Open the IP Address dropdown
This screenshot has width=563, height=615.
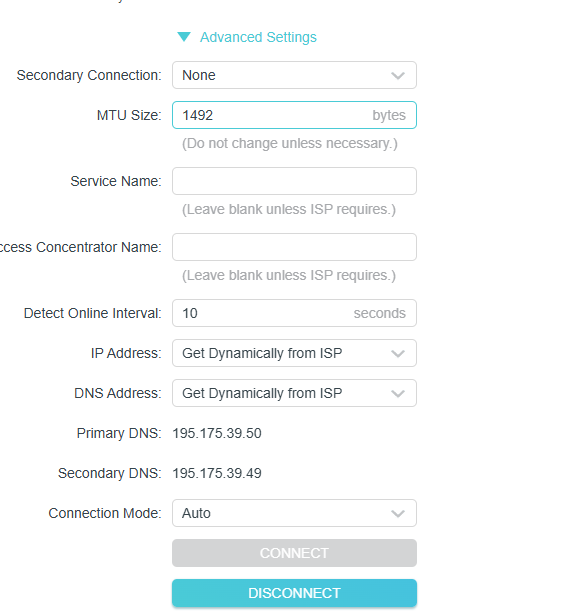294,353
